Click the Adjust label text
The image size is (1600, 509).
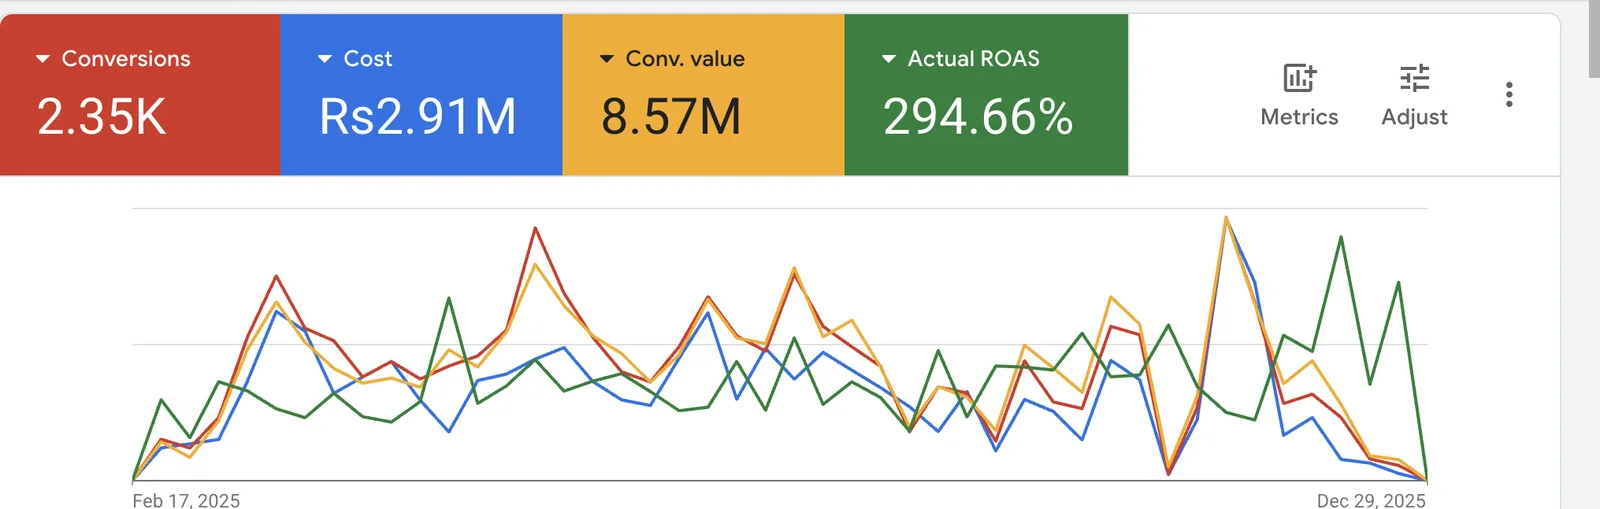pos(1414,118)
